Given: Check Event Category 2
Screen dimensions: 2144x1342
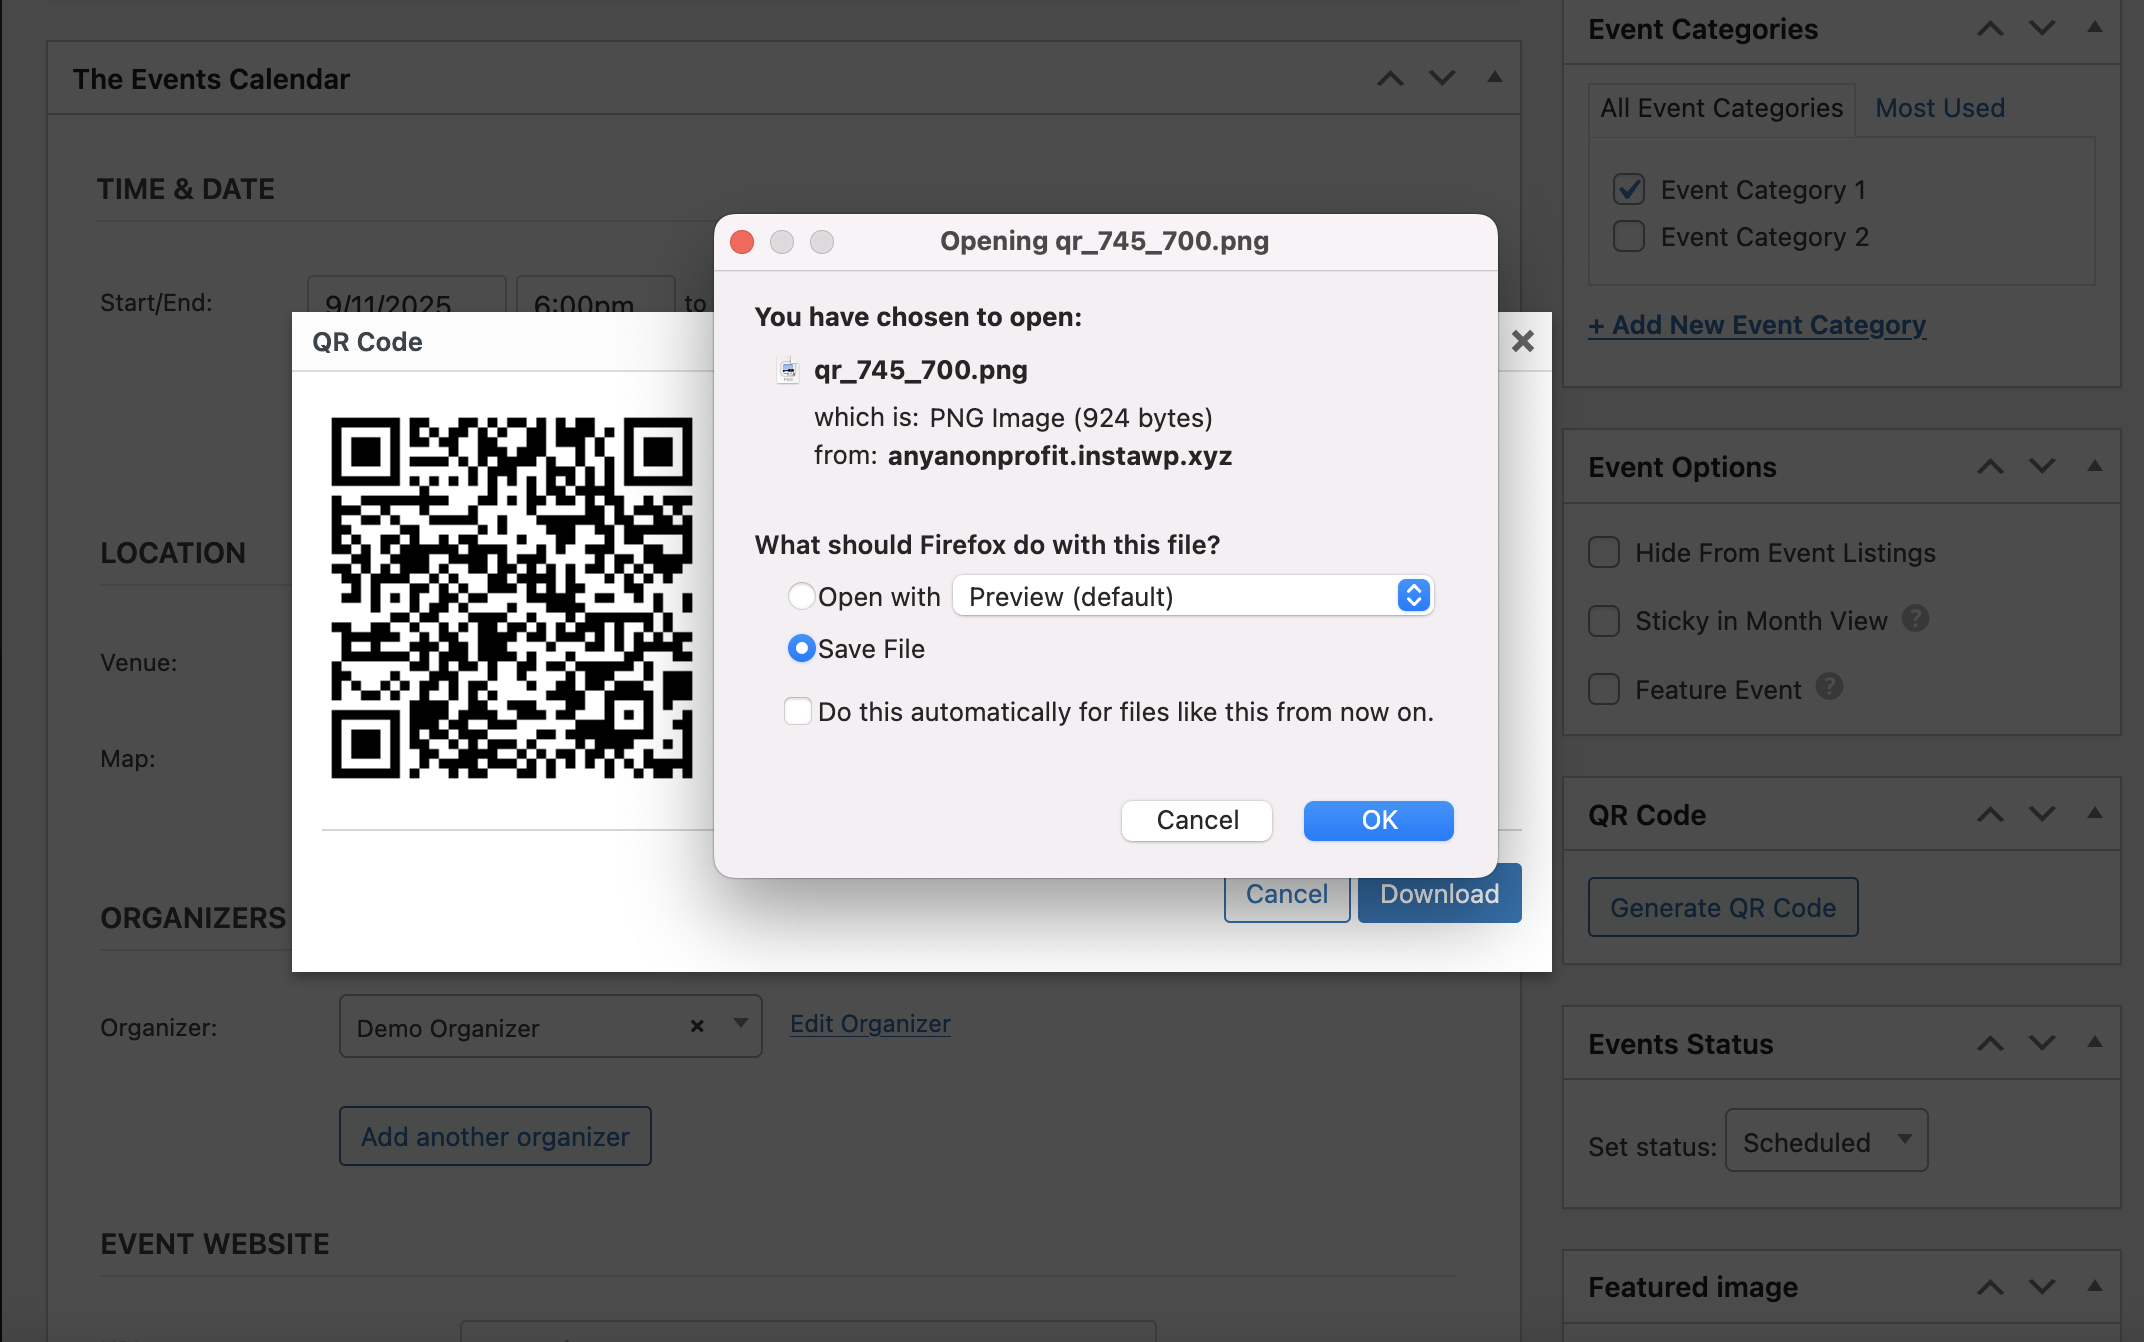Looking at the screenshot, I should pyautogui.click(x=1628, y=236).
